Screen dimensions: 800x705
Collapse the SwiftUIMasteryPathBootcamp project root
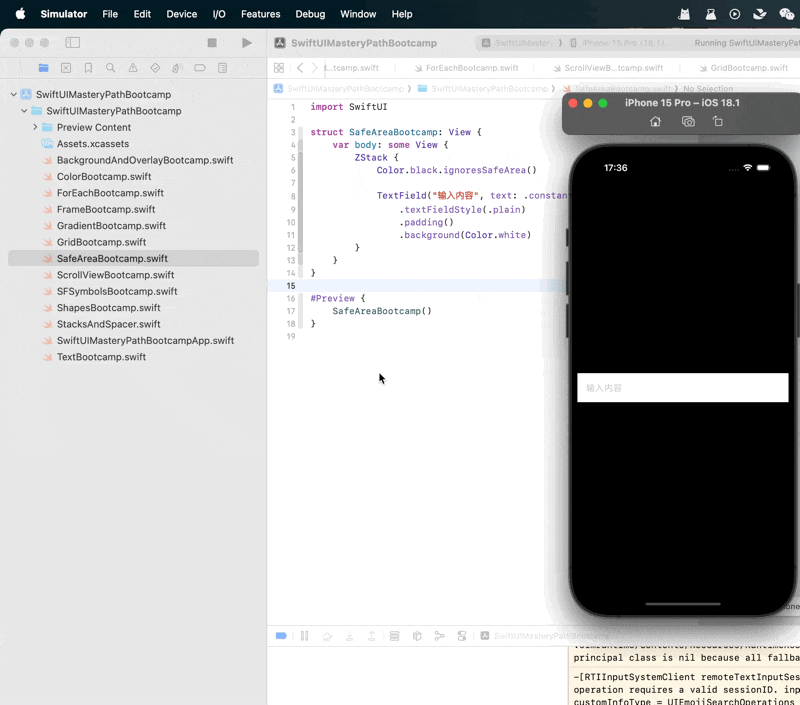point(14,95)
